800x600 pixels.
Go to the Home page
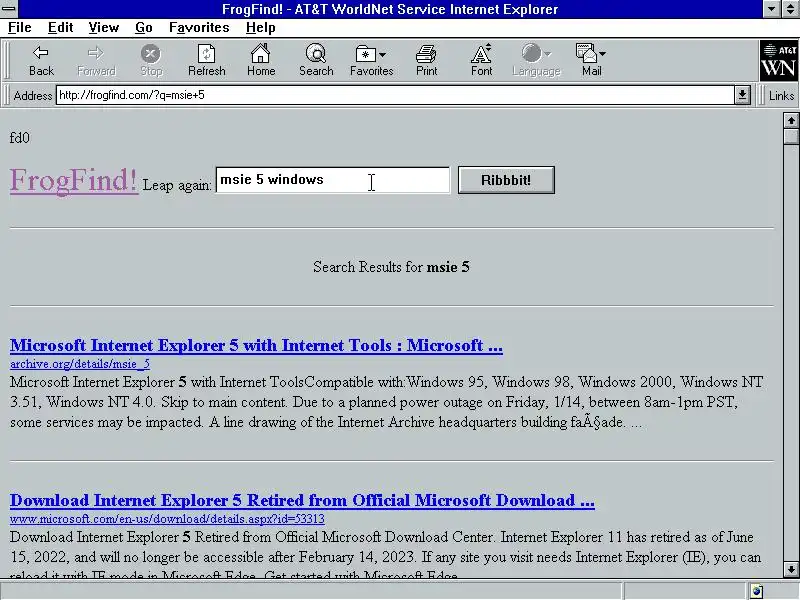click(x=261, y=60)
